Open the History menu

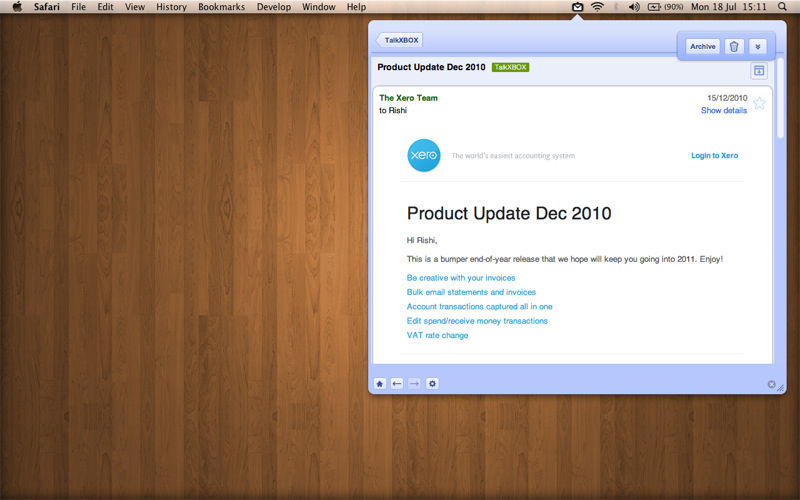pyautogui.click(x=171, y=7)
